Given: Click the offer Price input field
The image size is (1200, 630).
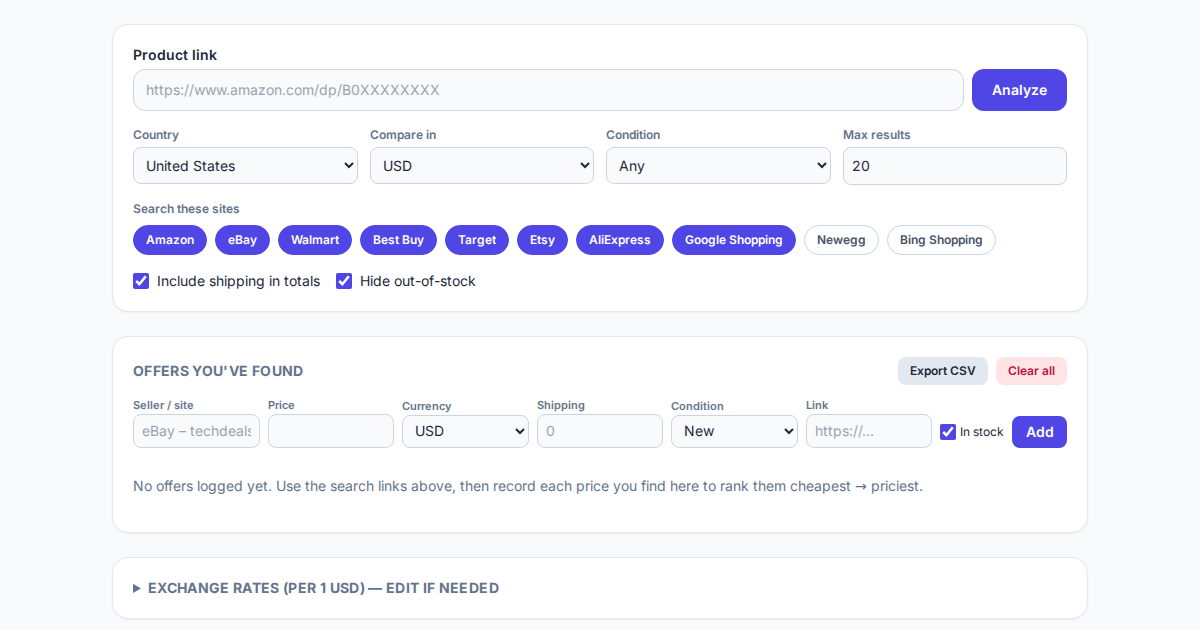Looking at the screenshot, I should (x=331, y=431).
